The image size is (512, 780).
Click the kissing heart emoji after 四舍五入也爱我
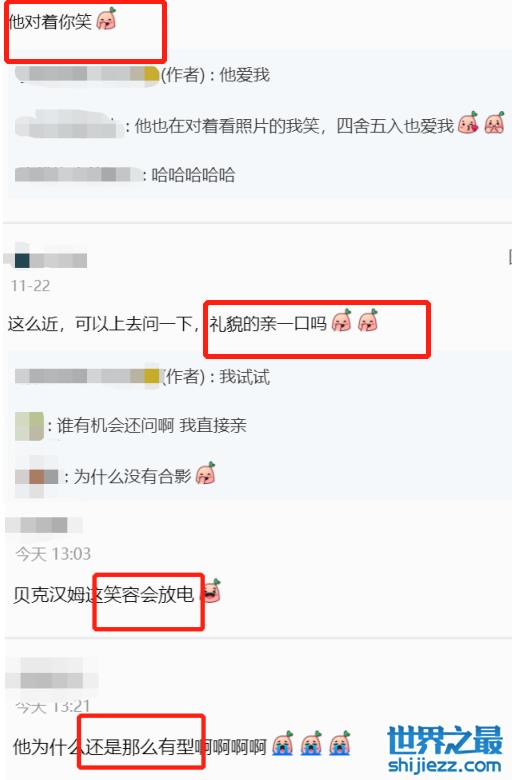468,123
